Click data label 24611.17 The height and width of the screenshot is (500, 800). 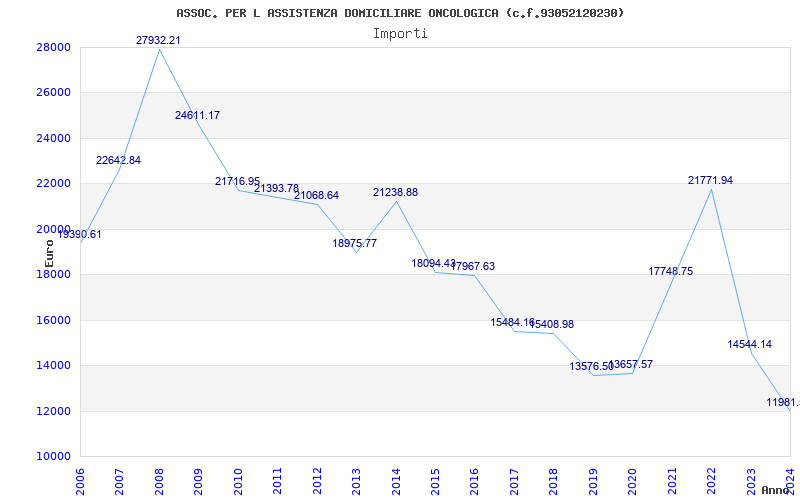coord(197,115)
